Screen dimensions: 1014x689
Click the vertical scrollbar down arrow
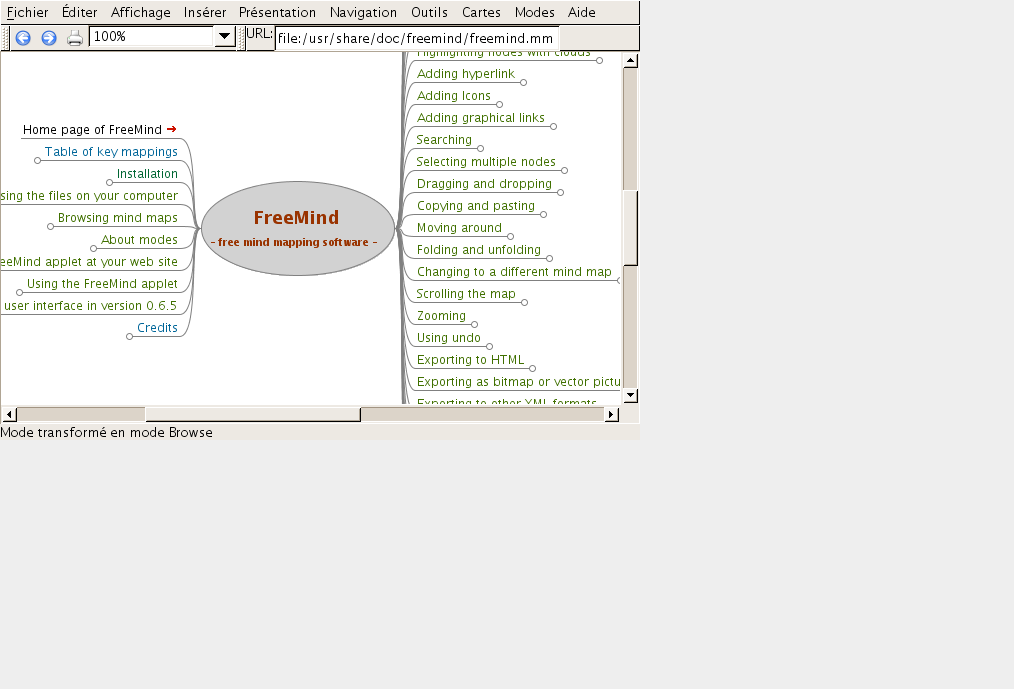[631, 395]
